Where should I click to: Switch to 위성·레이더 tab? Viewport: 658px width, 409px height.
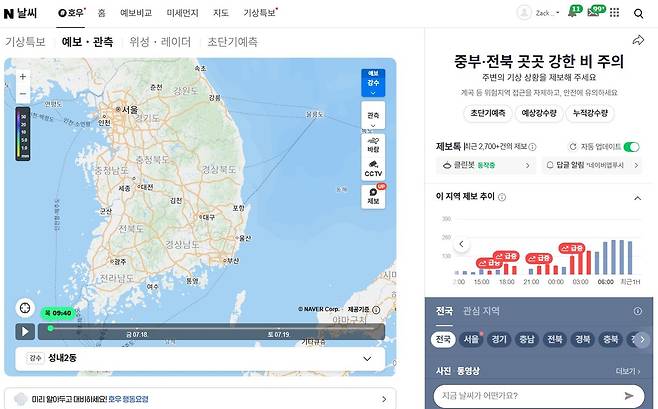pos(160,42)
